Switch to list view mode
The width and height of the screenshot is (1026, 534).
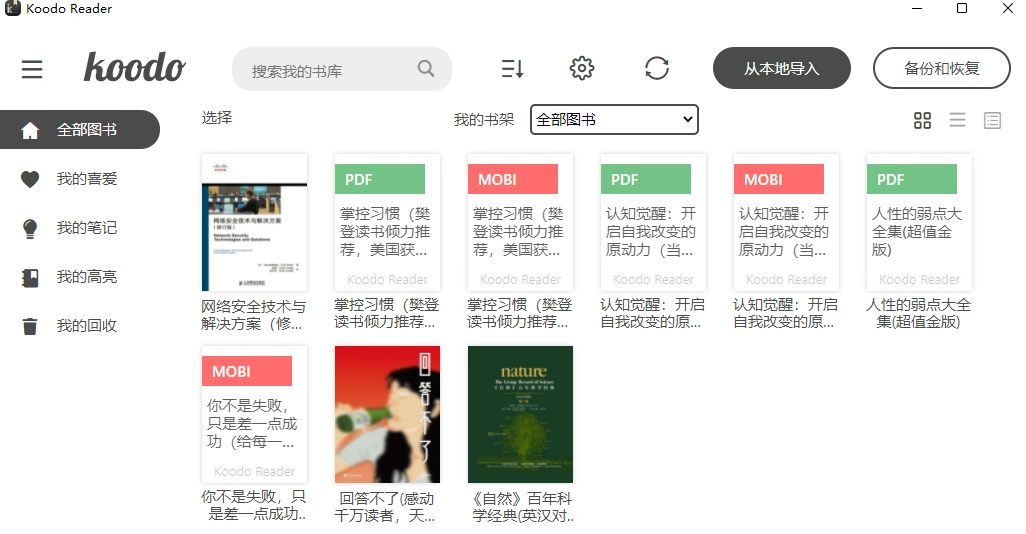[x=957, y=121]
